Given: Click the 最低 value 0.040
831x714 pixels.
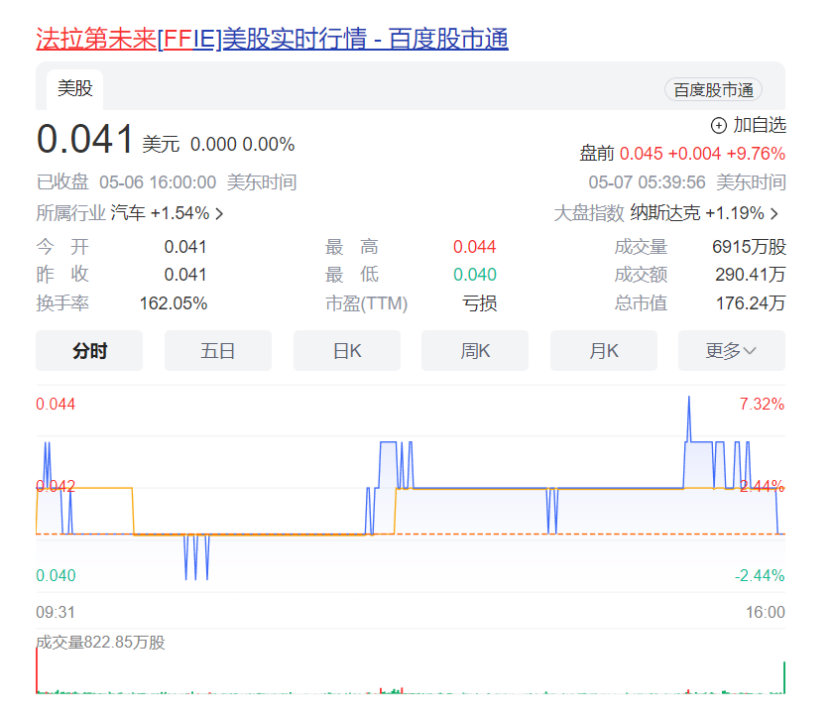Looking at the screenshot, I should pos(474,275).
